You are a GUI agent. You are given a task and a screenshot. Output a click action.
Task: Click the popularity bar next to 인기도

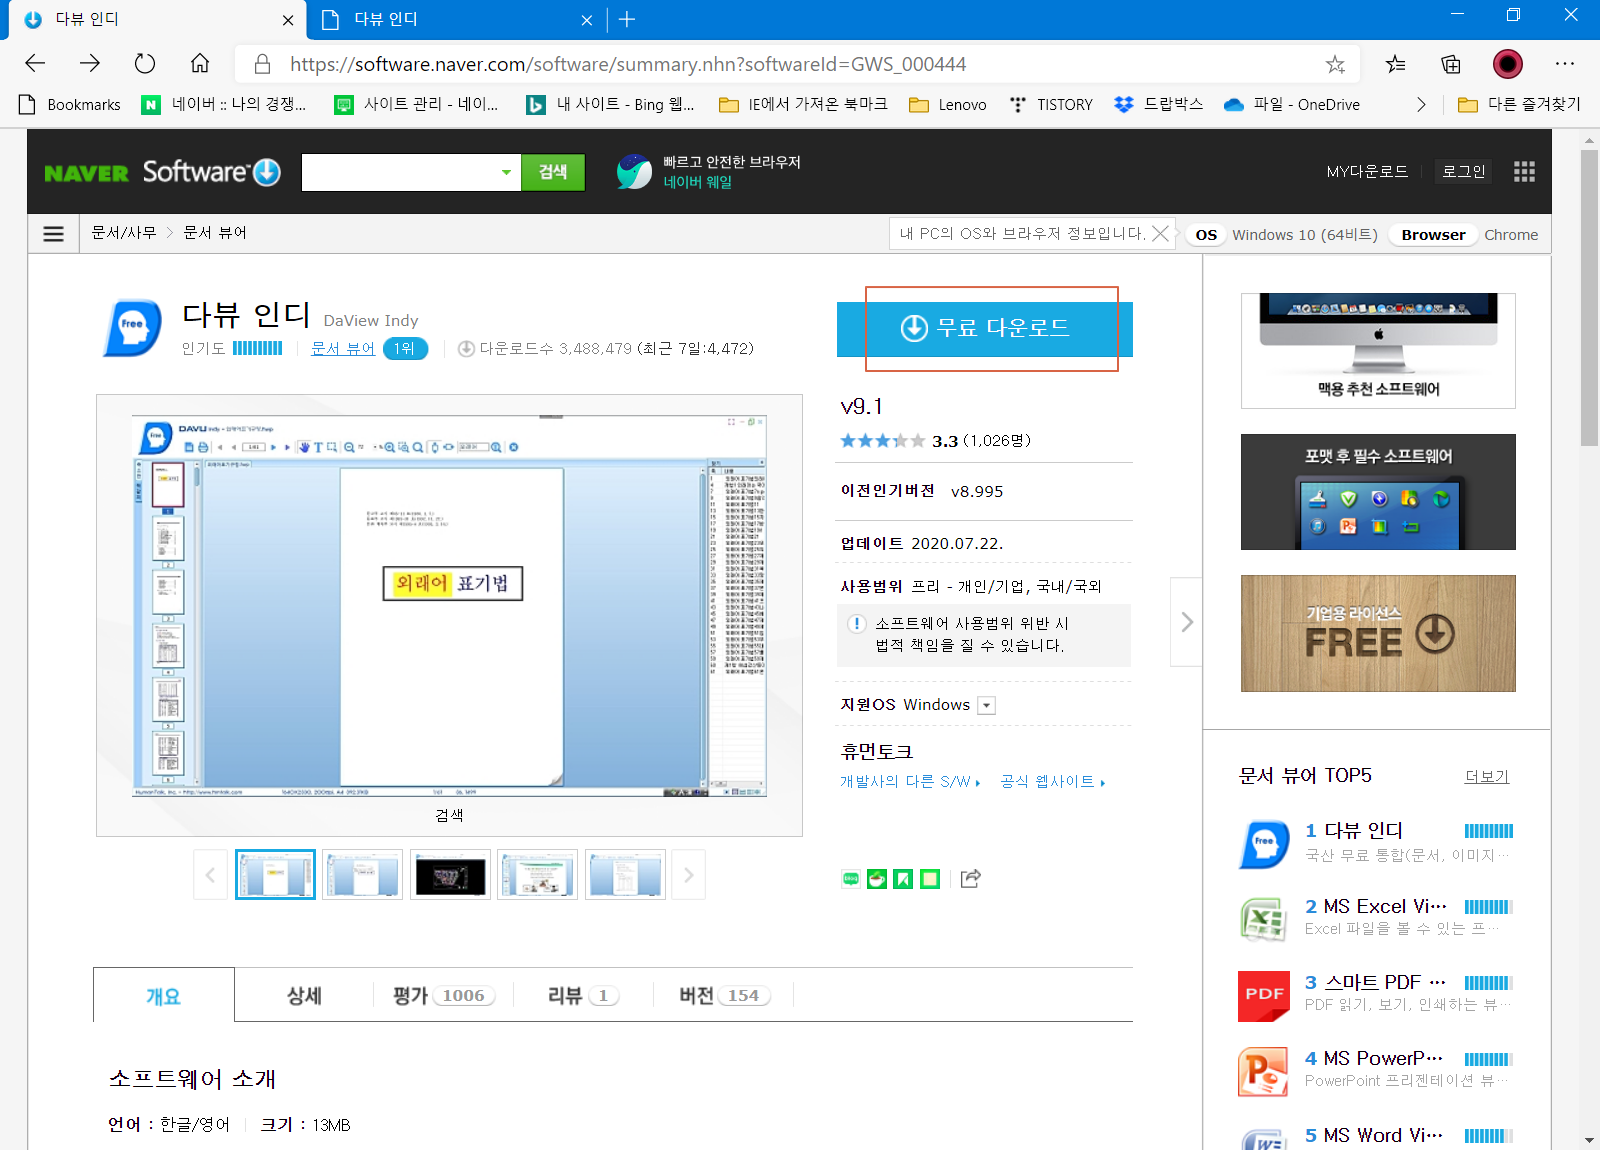tap(258, 348)
